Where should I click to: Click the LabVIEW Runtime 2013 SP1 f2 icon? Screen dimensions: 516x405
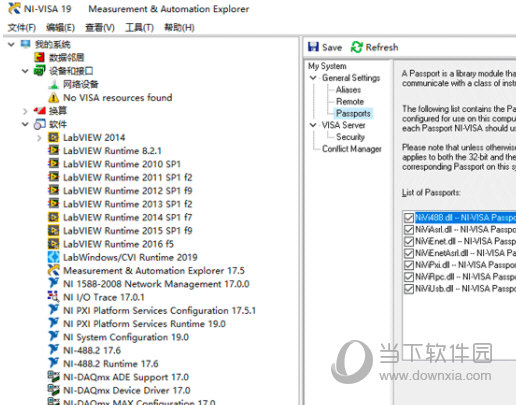[x=53, y=204]
